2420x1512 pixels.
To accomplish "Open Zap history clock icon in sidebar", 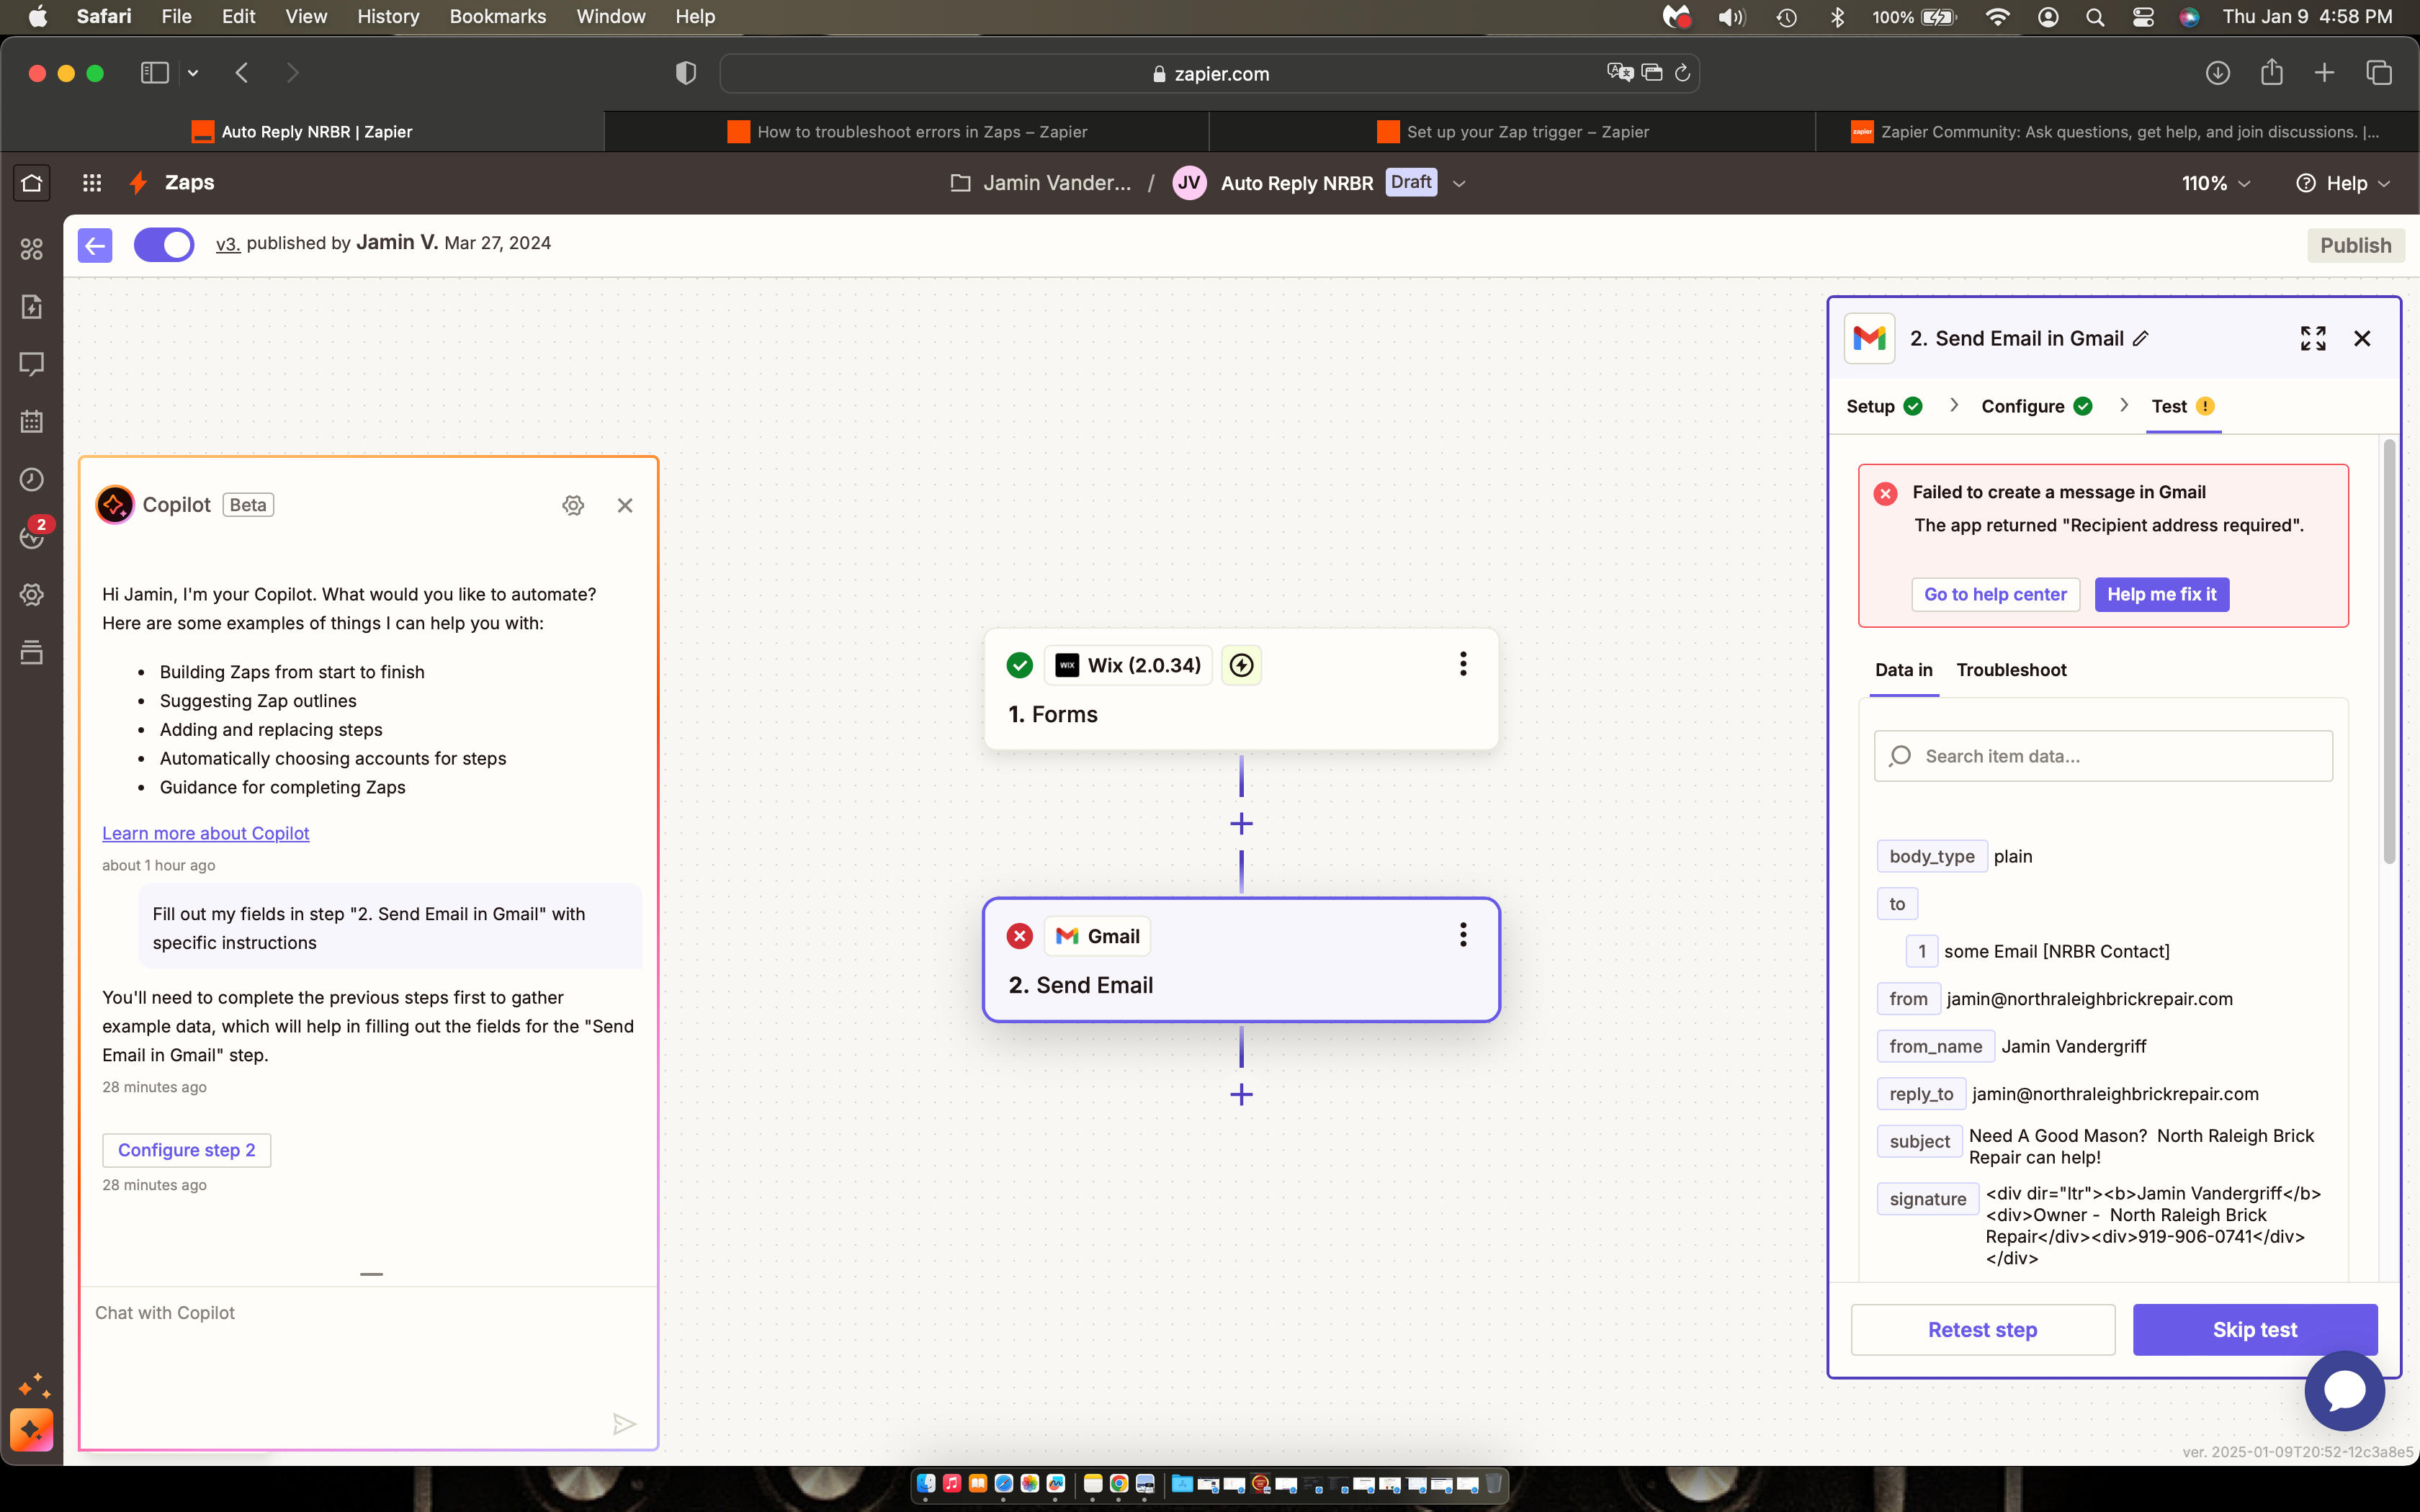I will tap(32, 479).
